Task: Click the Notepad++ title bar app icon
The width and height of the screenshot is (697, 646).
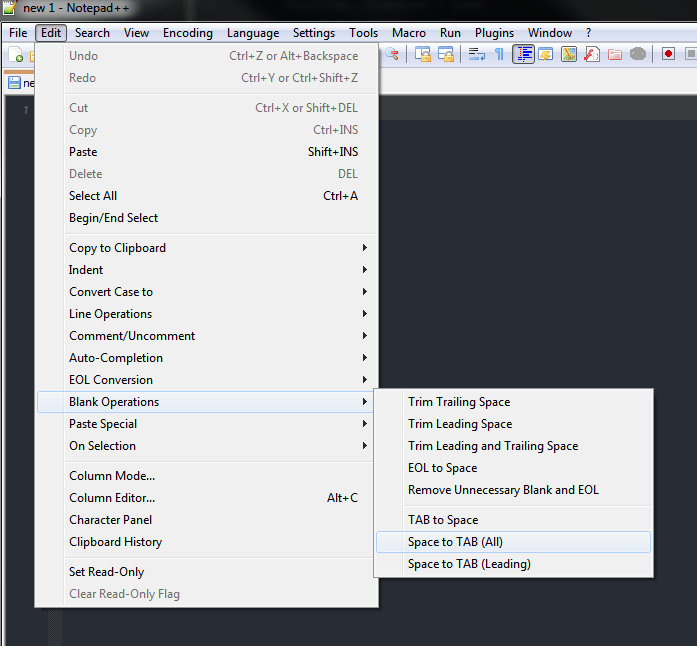Action: pos(10,8)
